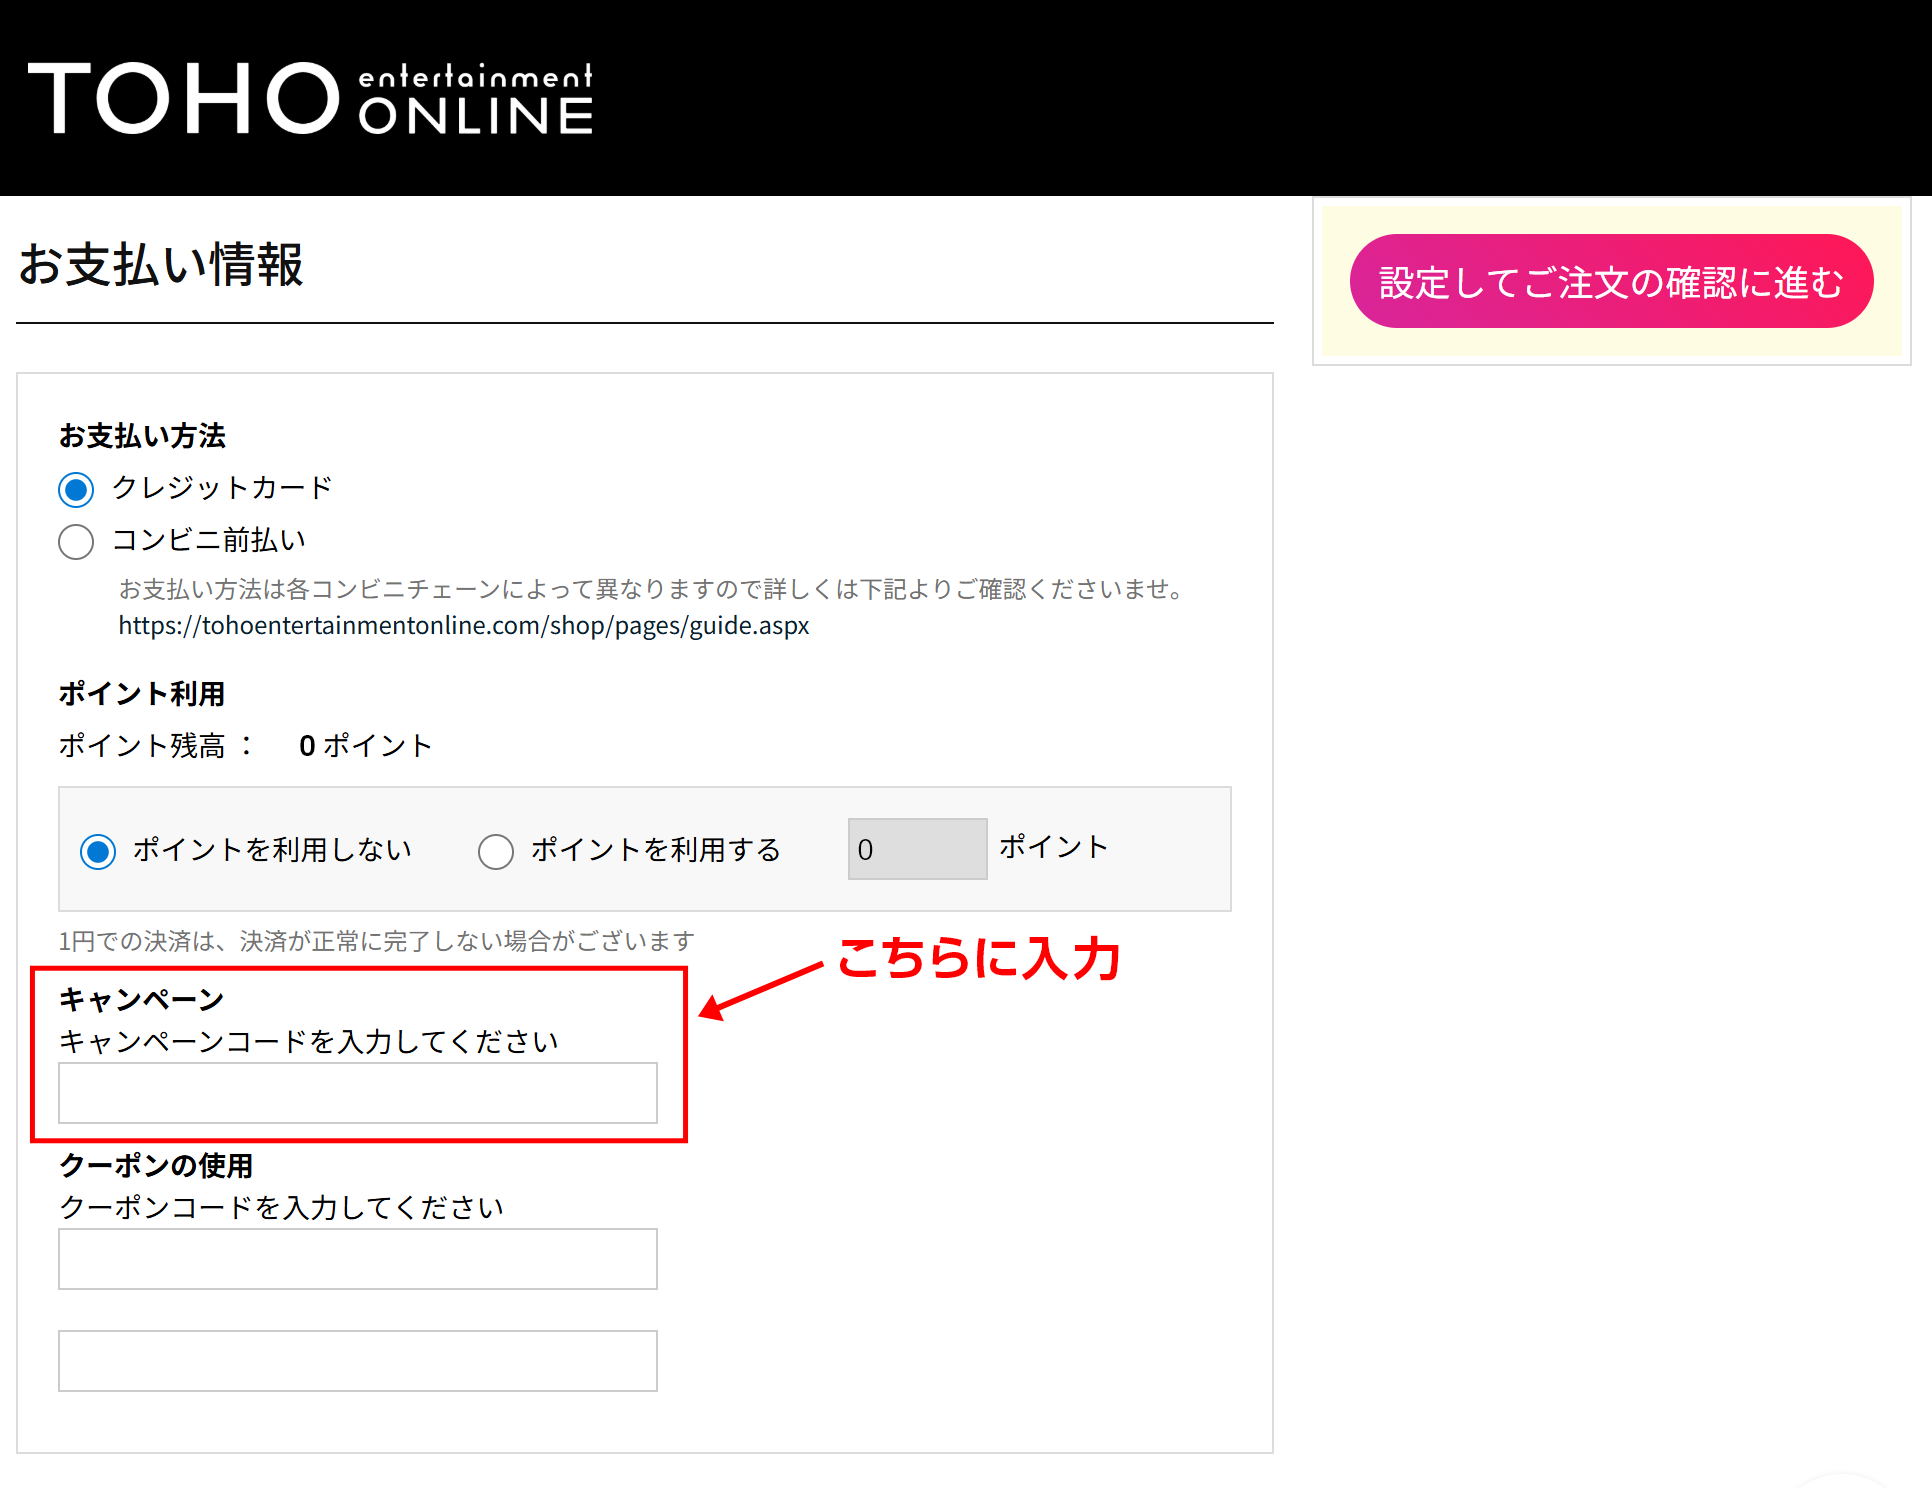
Task: Click the first coupon code field
Action: point(357,1258)
